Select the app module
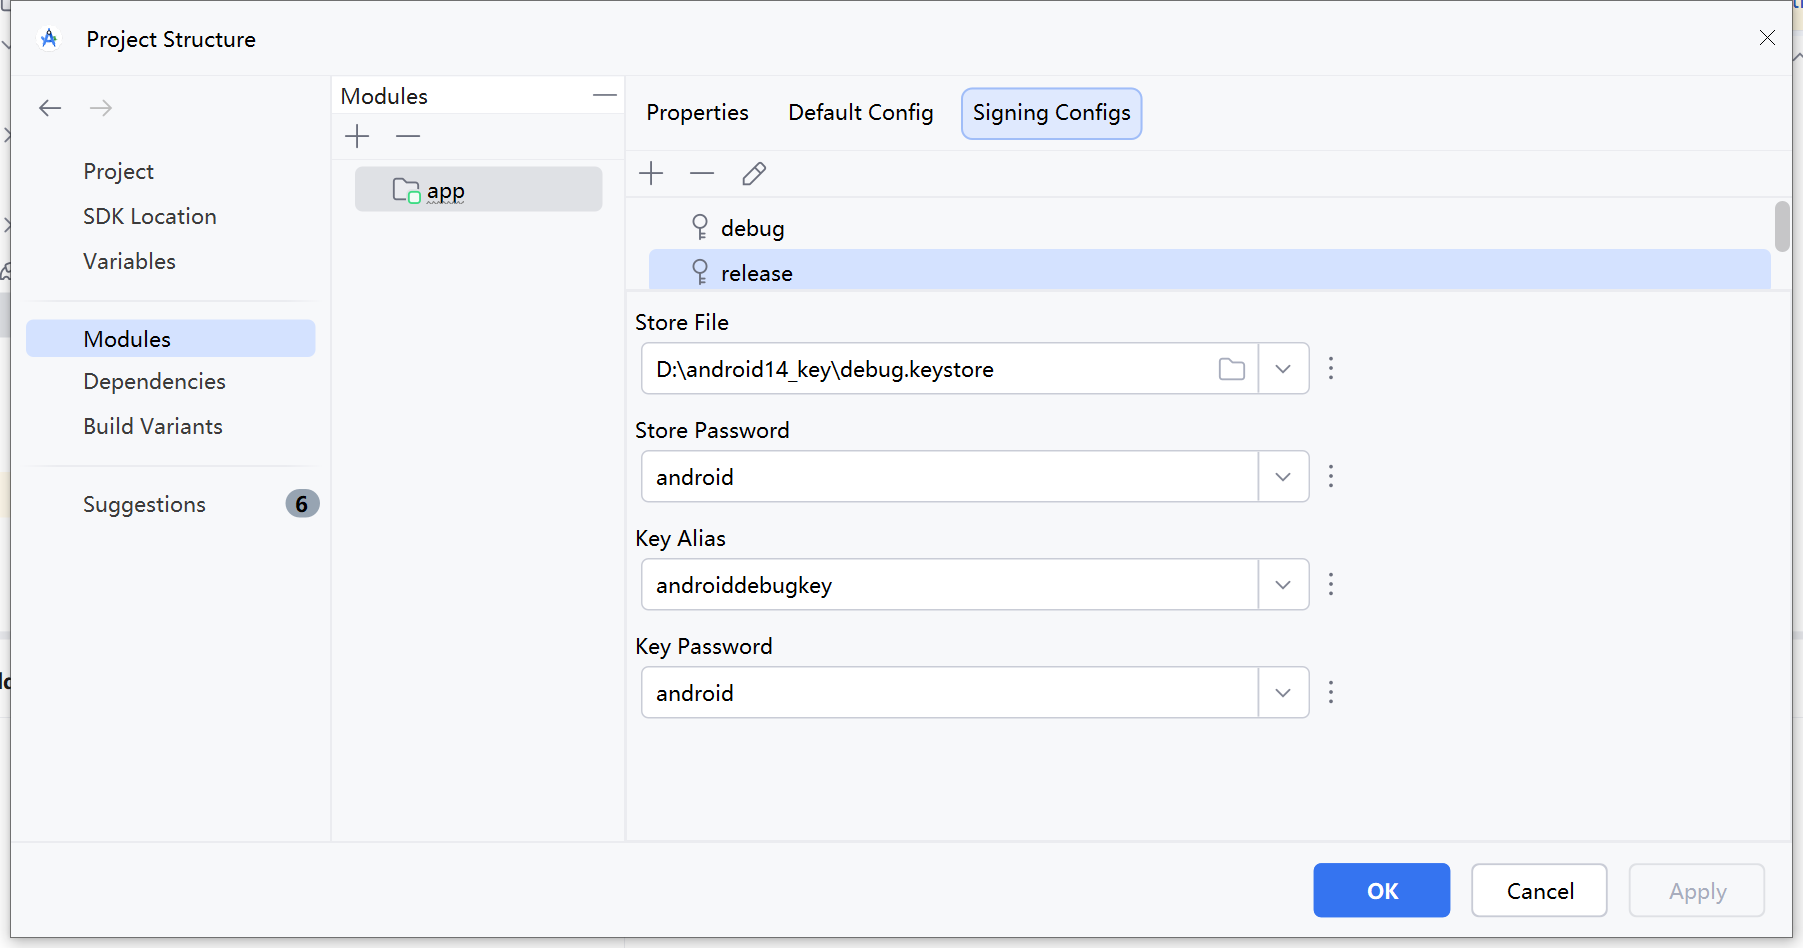 pyautogui.click(x=478, y=189)
